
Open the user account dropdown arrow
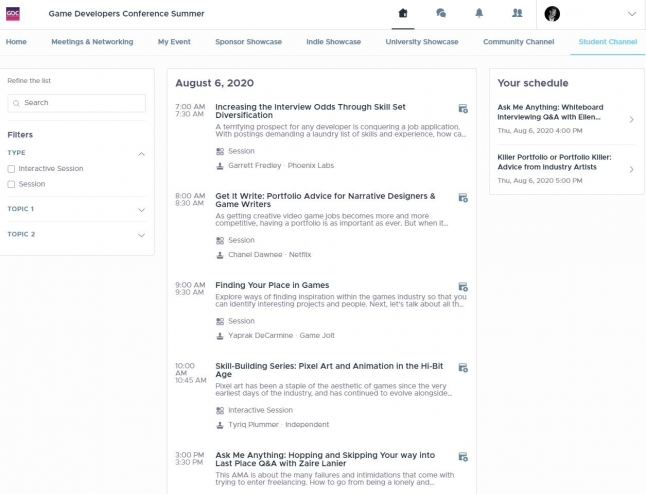click(631, 14)
